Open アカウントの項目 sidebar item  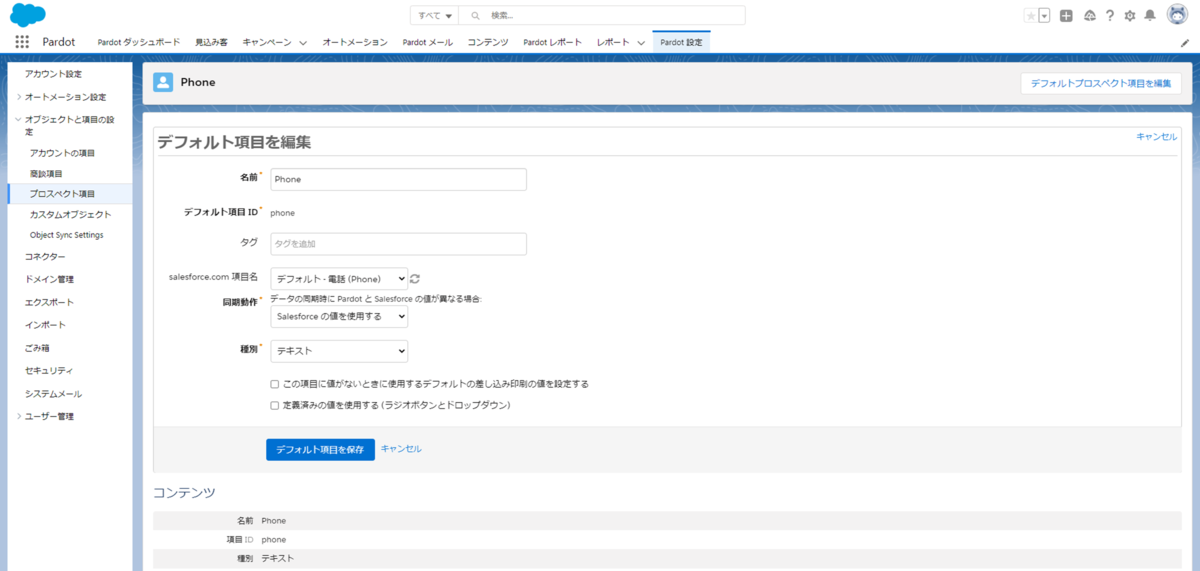tap(62, 152)
